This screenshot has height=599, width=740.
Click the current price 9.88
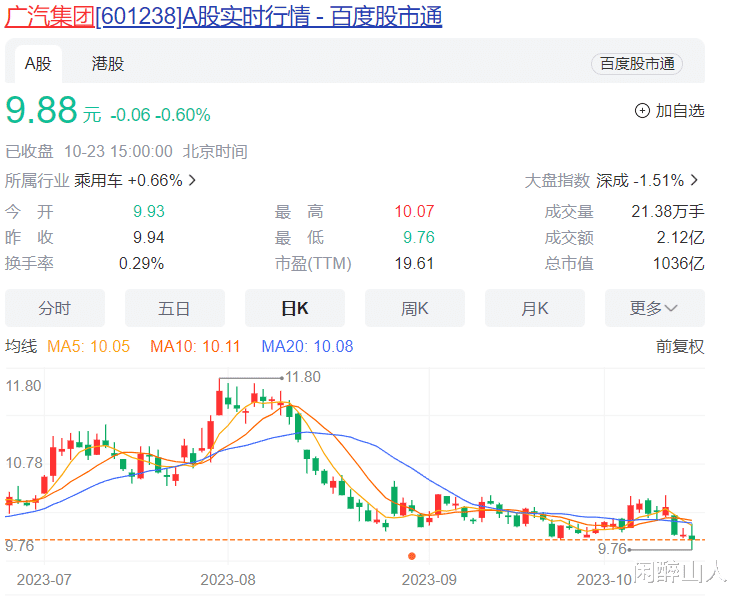42,110
